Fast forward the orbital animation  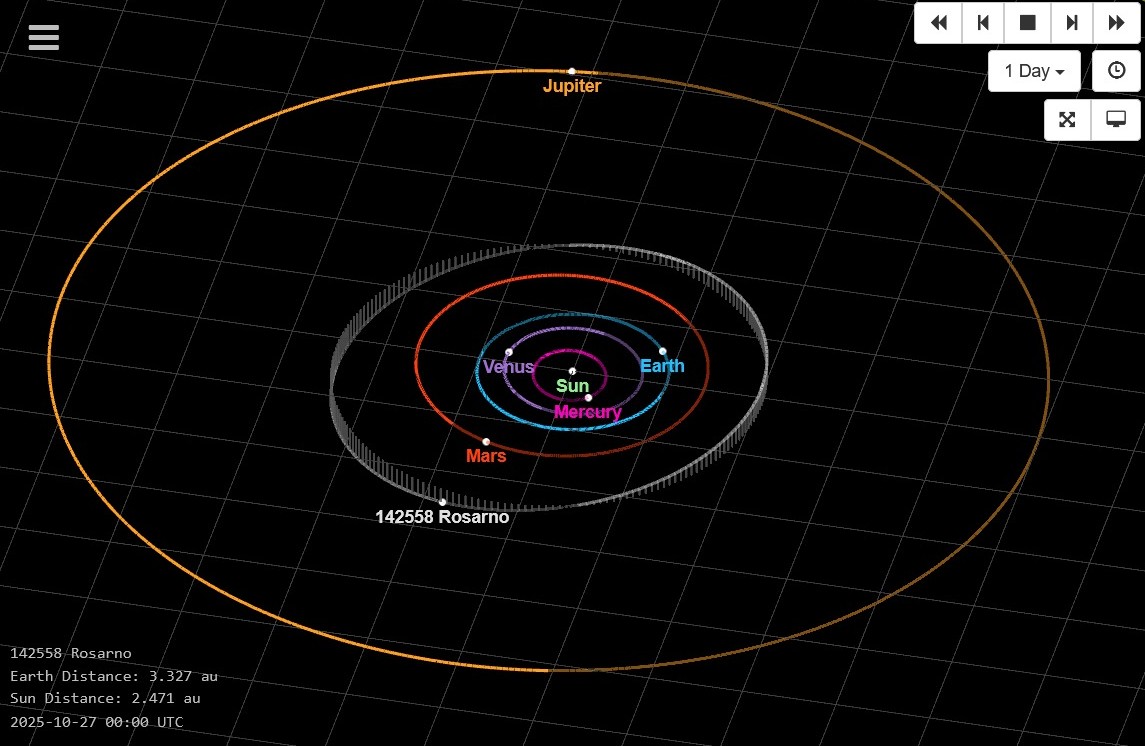(x=1116, y=22)
